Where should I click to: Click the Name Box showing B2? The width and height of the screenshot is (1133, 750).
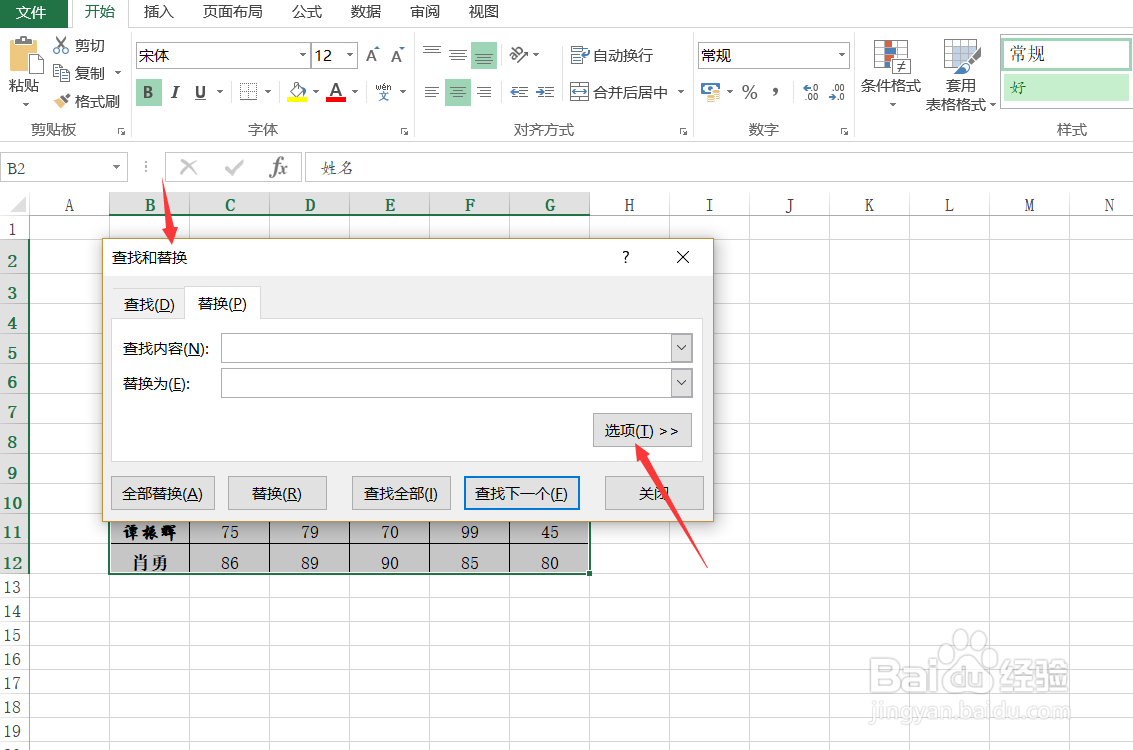coord(57,167)
